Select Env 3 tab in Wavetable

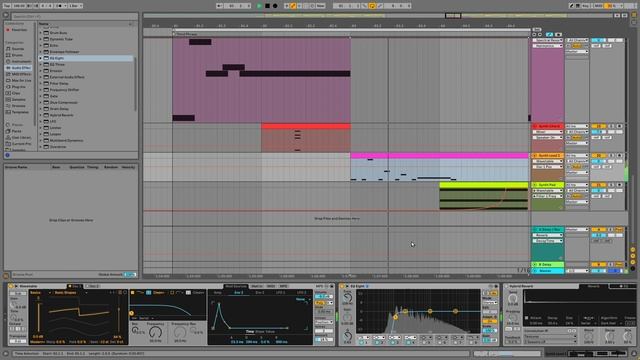259,293
